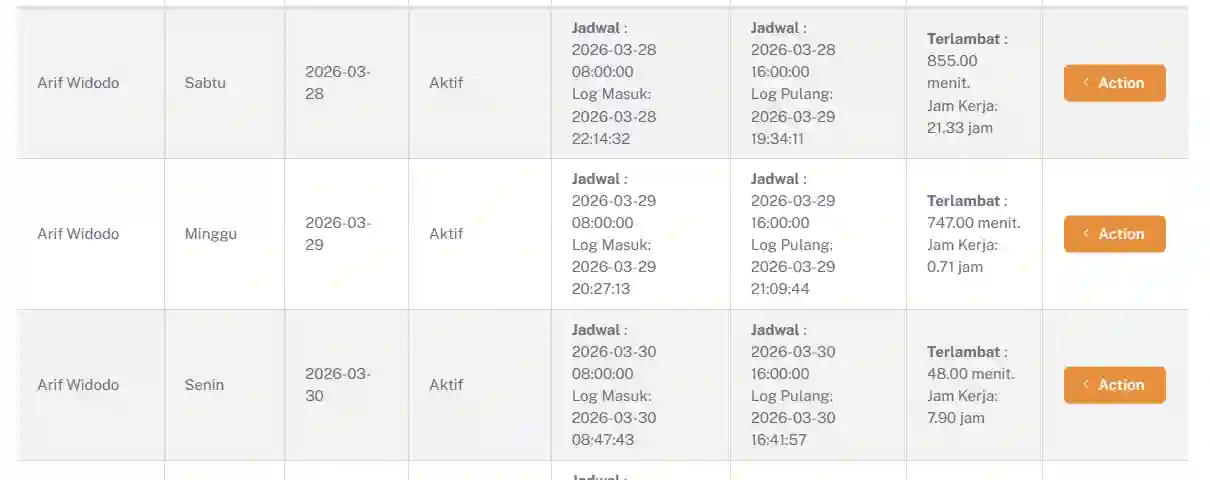Click the chevron icon in Sabtu row's Action button

point(1086,83)
